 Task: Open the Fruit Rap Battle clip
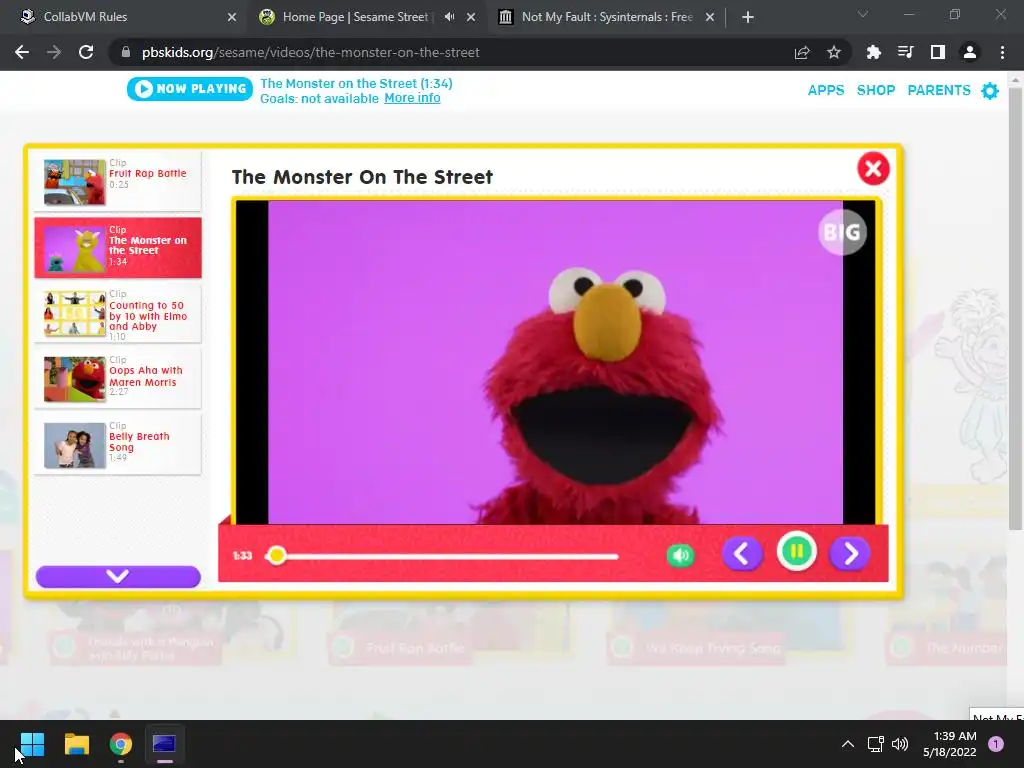[x=118, y=182]
